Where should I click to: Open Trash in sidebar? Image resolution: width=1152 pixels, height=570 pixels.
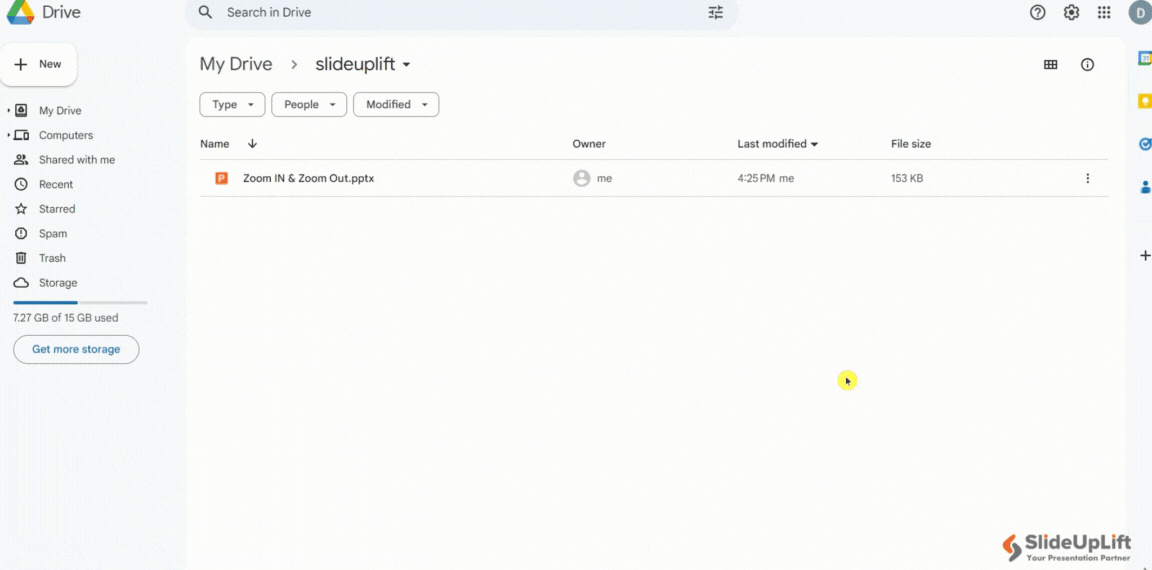coord(52,259)
